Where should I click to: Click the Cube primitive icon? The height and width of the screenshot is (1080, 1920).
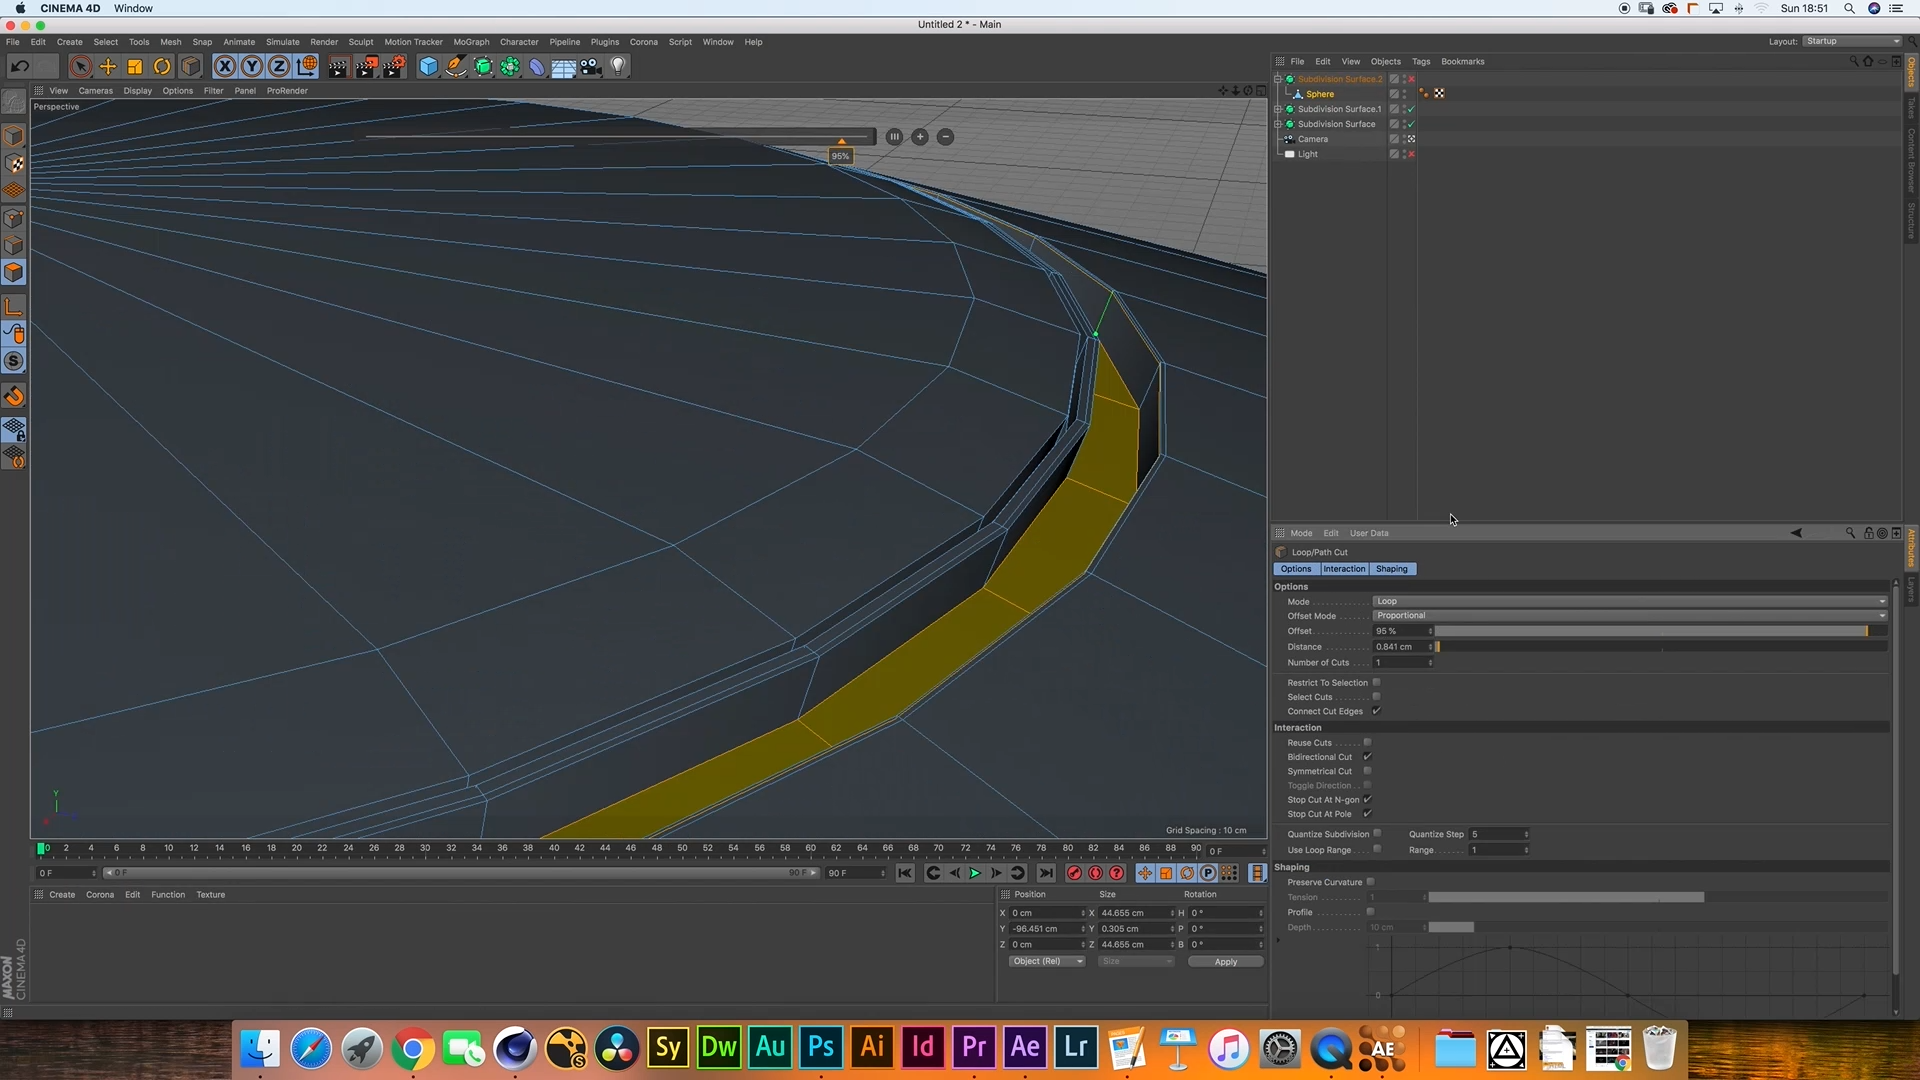click(428, 67)
